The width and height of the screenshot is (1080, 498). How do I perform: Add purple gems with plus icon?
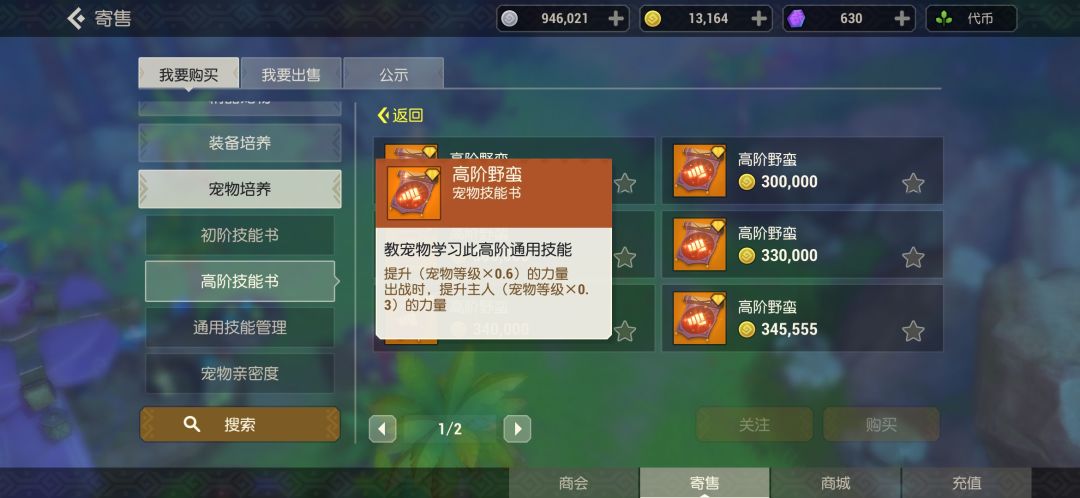pyautogui.click(x=902, y=19)
